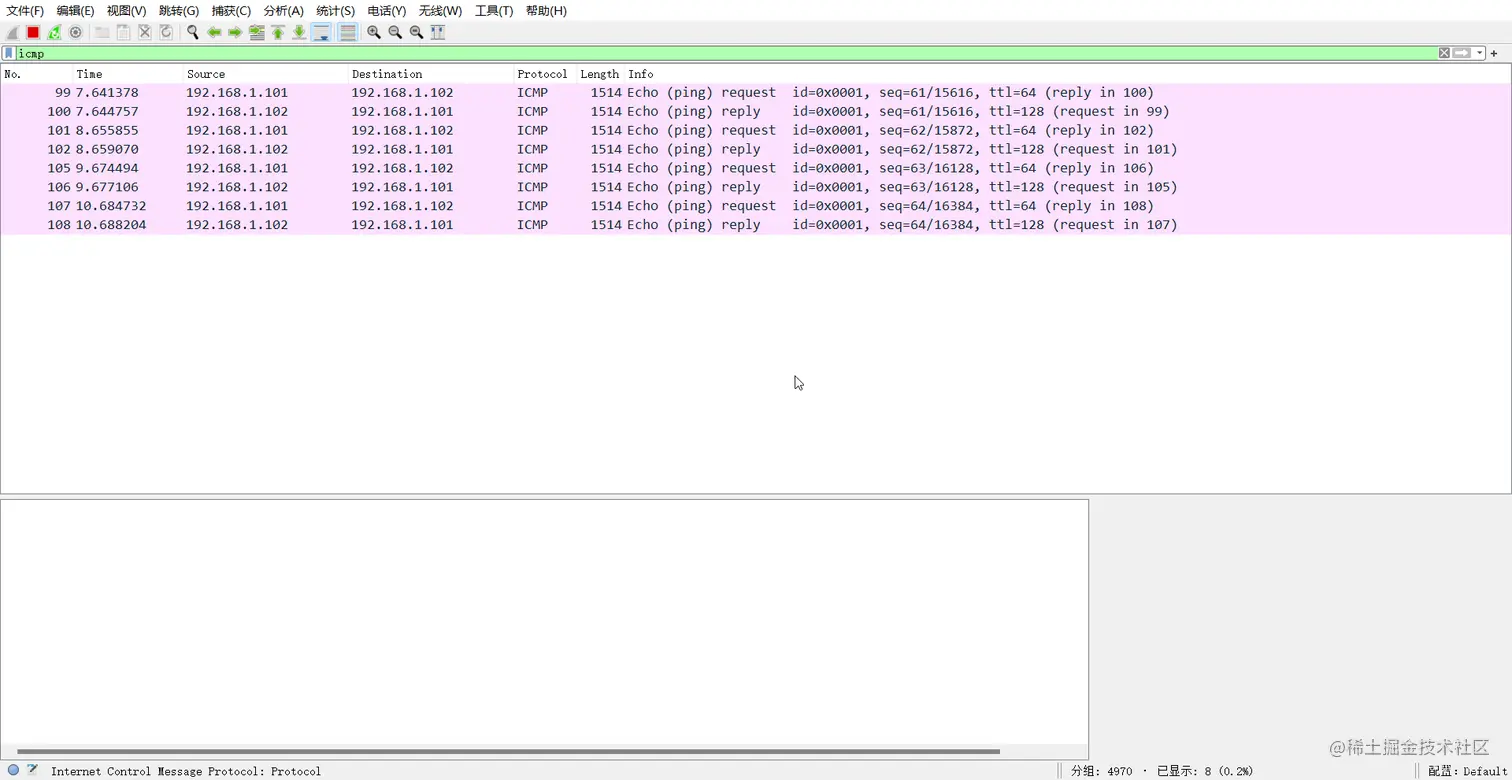Open display filter bookmarks
Screen dimensions: 1512x780
click(x=9, y=53)
